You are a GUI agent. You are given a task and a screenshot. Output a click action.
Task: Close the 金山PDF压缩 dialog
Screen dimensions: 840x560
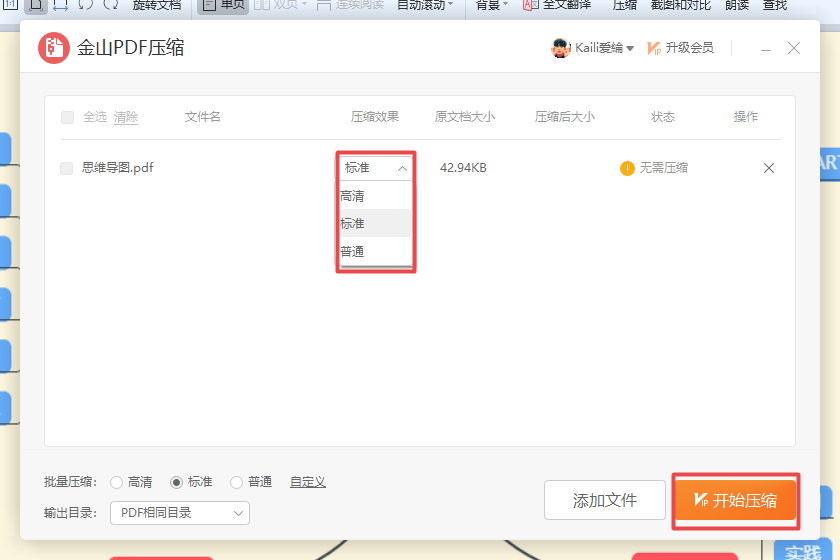pyautogui.click(x=794, y=48)
